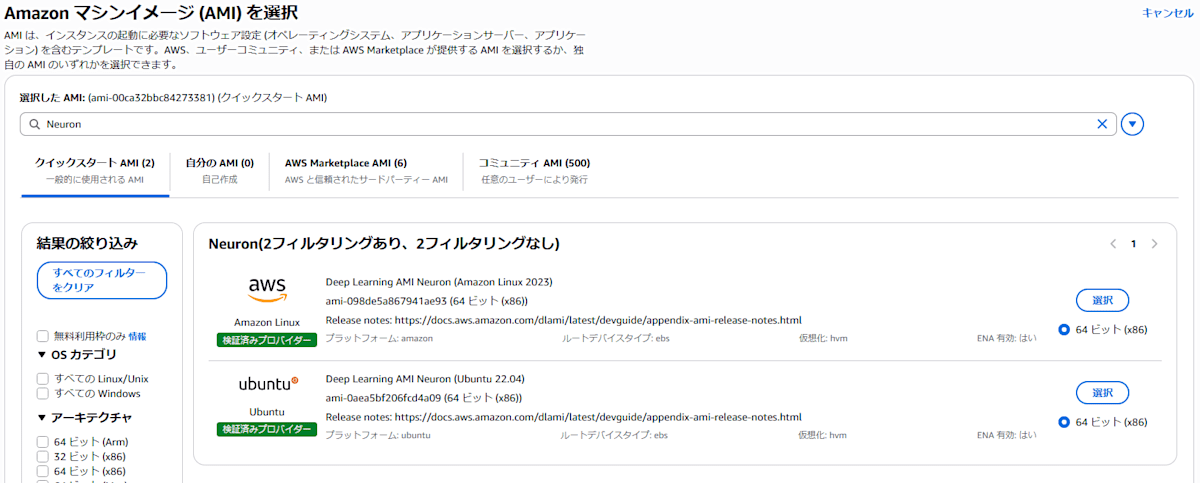The width and height of the screenshot is (1200, 483).
Task: Select the Ubuntu 22.04 Neuron AMI
Action: [x=1102, y=392]
